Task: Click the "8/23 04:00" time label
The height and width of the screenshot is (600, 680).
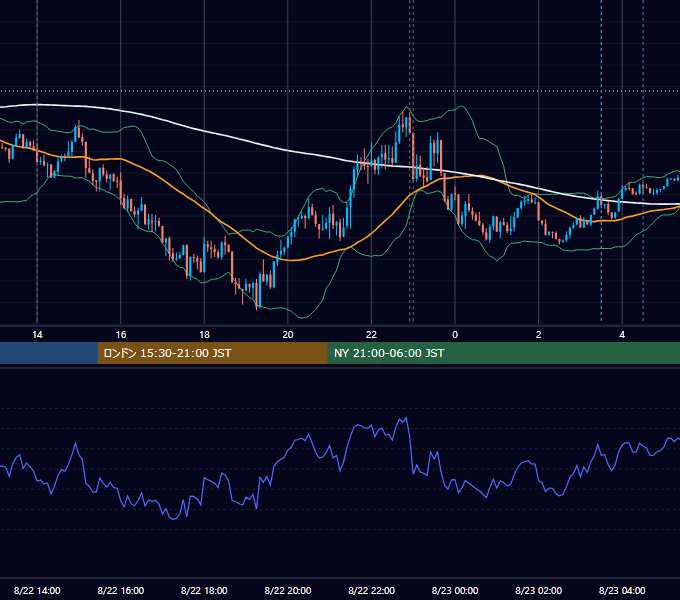Action: click(x=622, y=590)
